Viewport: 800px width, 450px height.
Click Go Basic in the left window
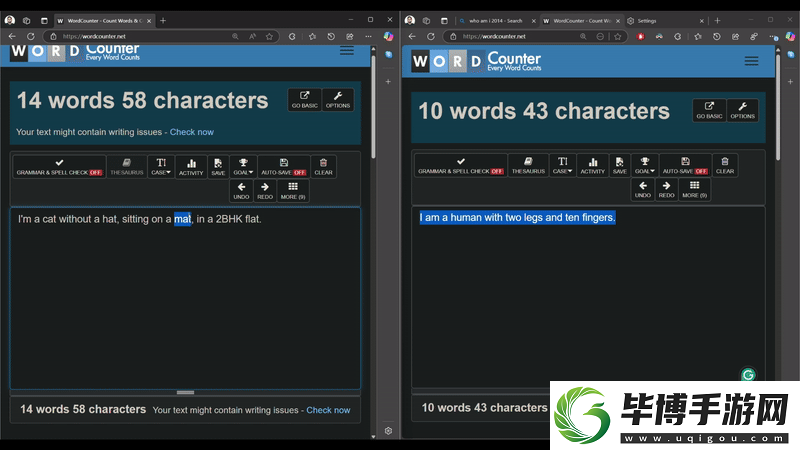tap(305, 99)
